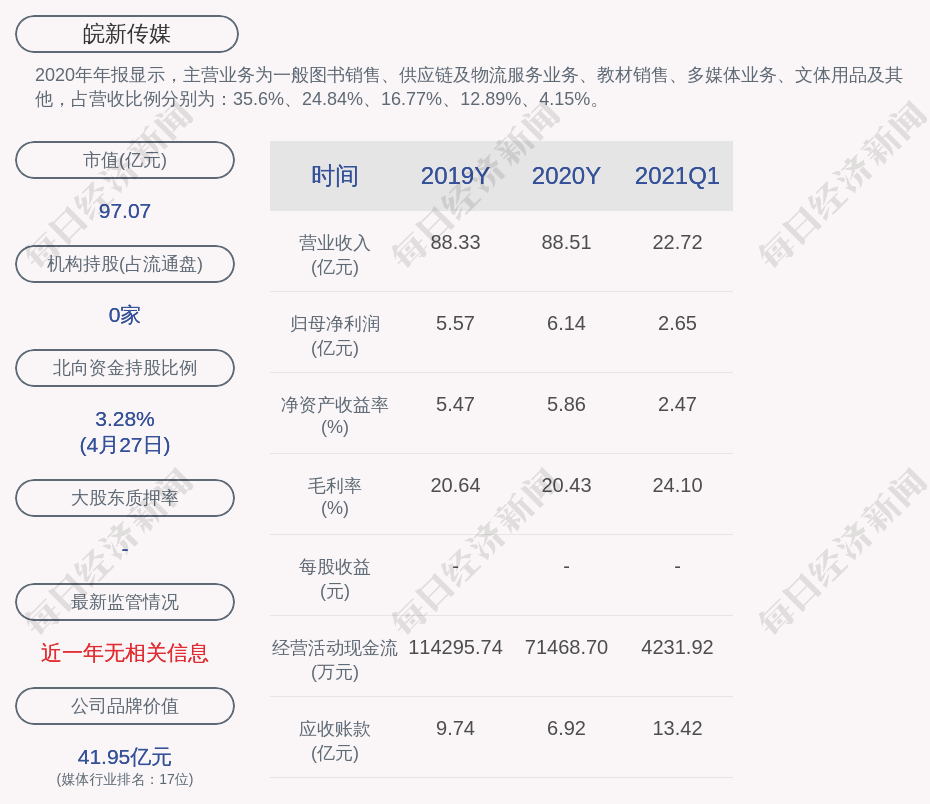Select net profit value 5.57
930x804 pixels.
tap(455, 324)
